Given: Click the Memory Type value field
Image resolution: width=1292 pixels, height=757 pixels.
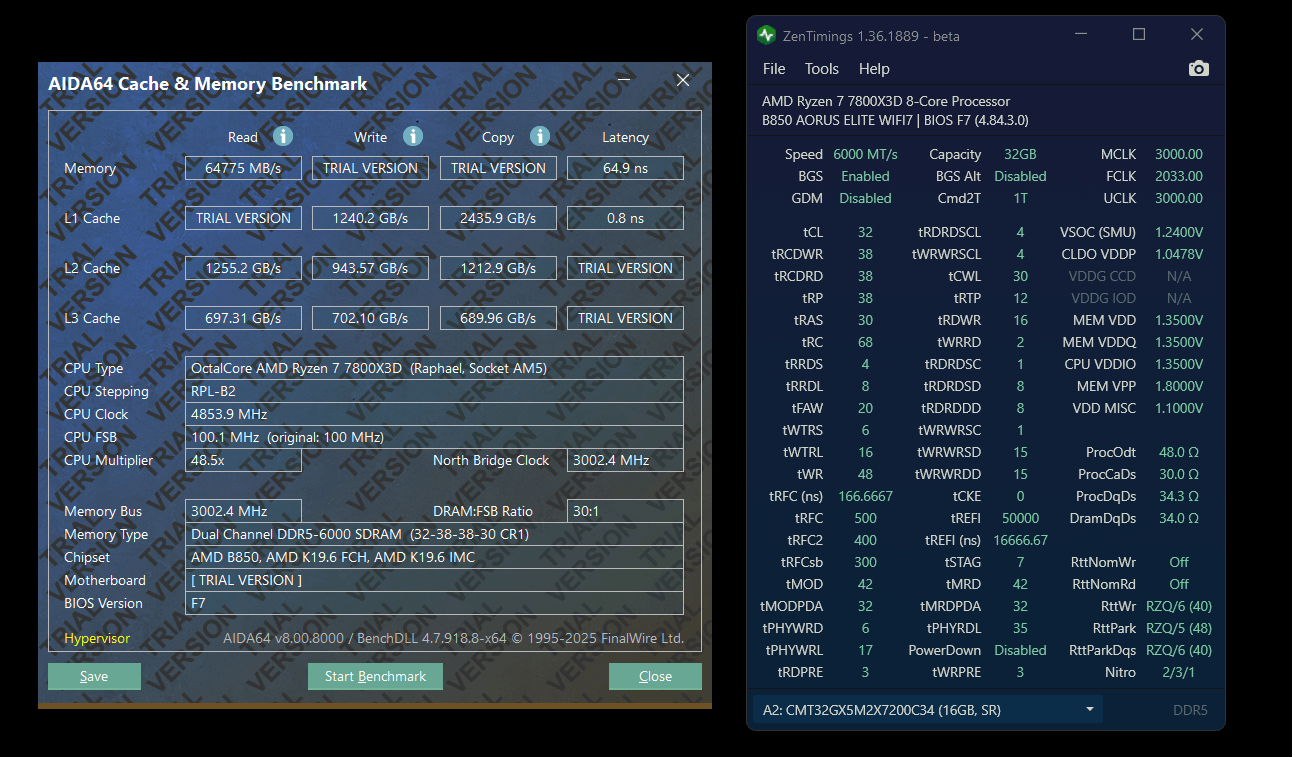Looking at the screenshot, I should [x=434, y=534].
